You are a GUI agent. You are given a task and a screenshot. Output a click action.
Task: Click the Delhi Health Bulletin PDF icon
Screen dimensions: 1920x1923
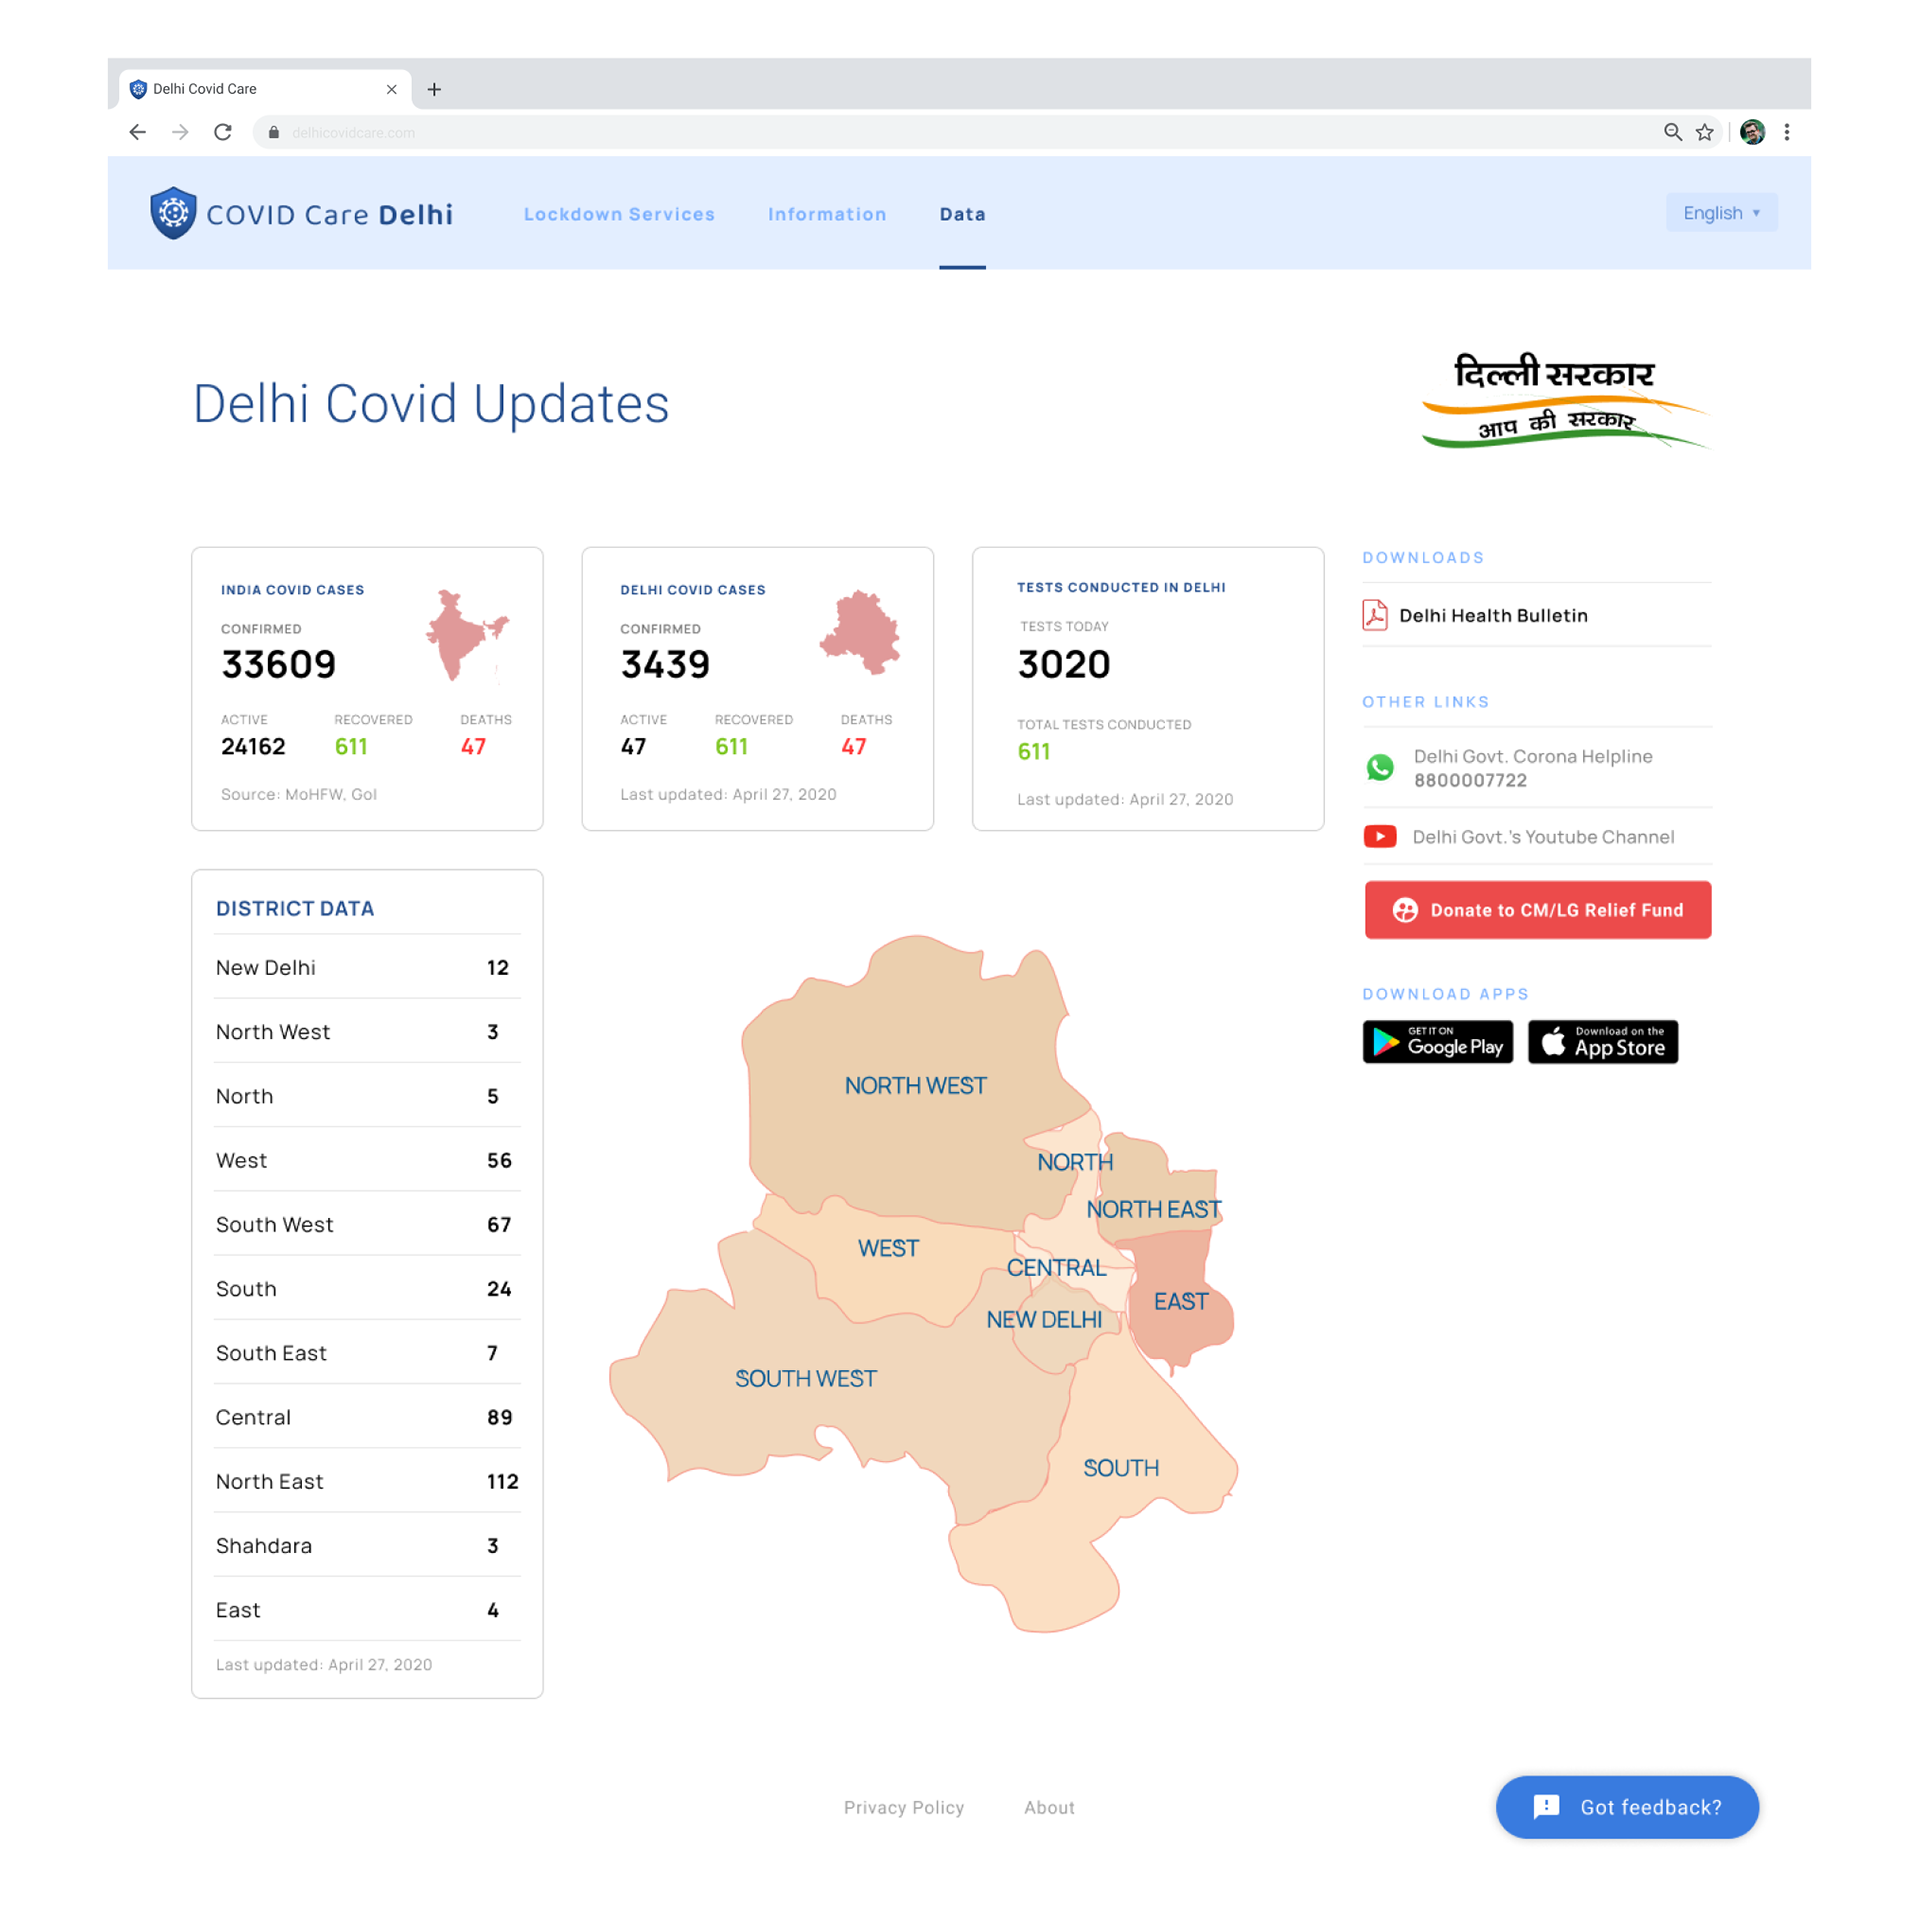click(1375, 615)
